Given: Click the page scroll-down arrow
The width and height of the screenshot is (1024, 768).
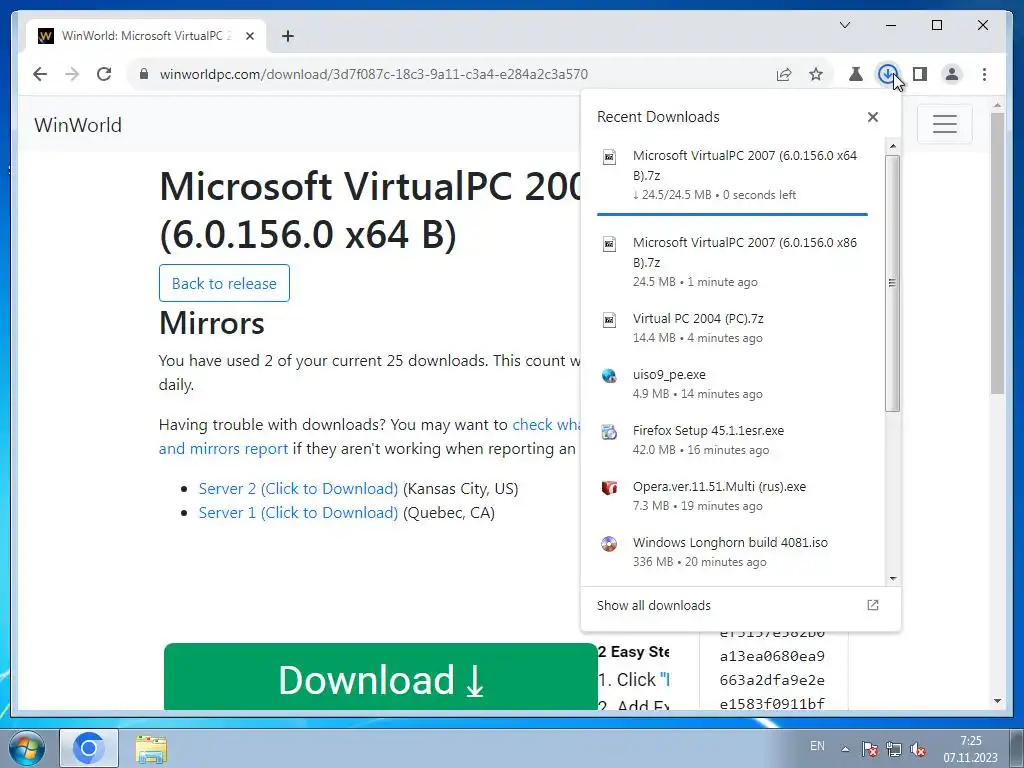Looking at the screenshot, I should click(x=997, y=701).
